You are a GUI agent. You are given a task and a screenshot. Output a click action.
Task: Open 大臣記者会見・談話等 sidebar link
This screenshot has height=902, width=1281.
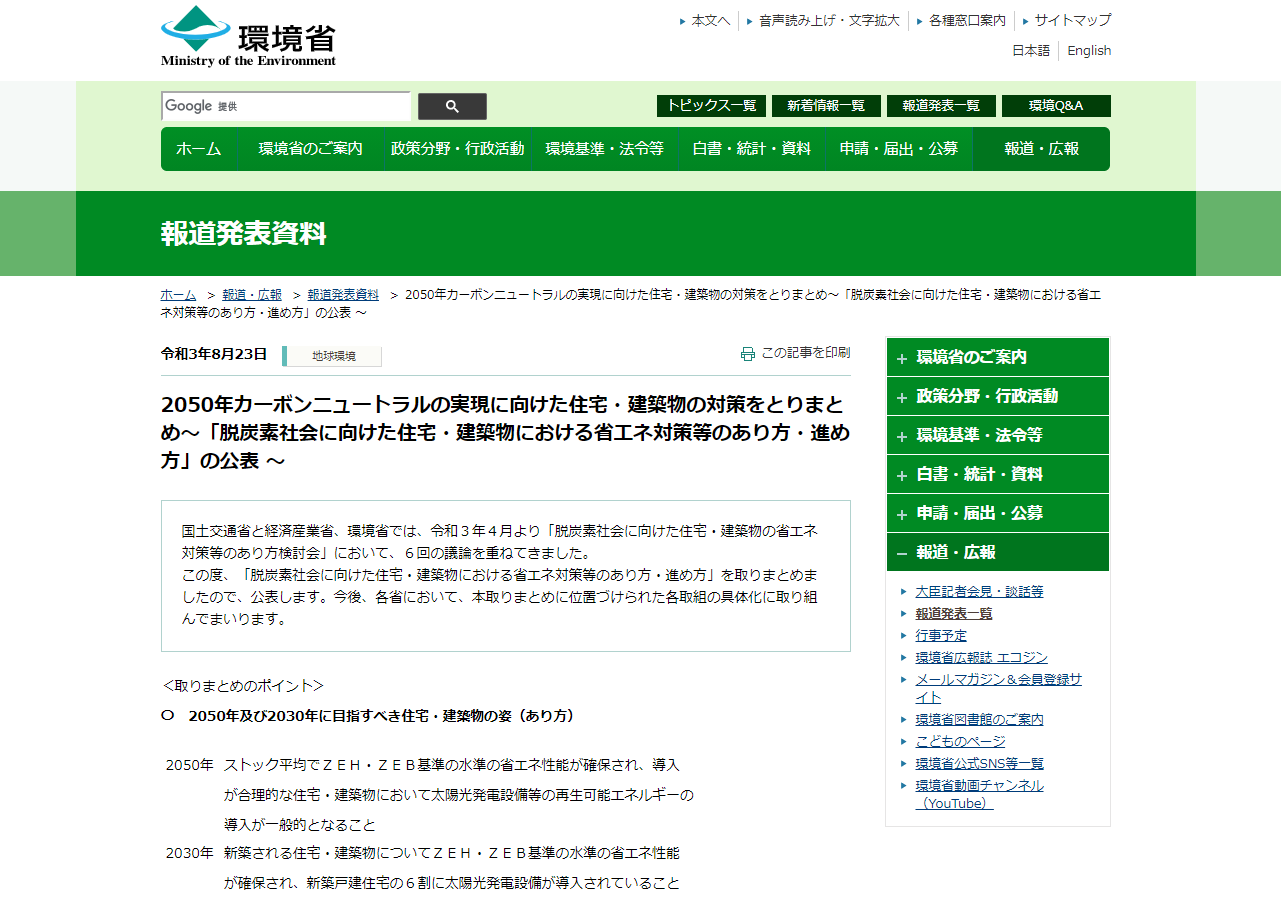tap(979, 592)
